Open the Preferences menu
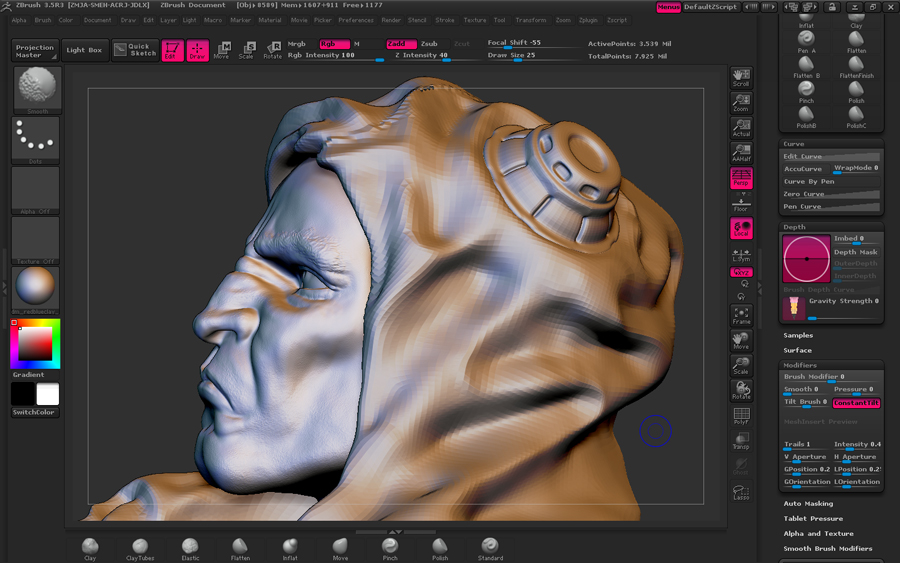The height and width of the screenshot is (563, 900). (356, 20)
